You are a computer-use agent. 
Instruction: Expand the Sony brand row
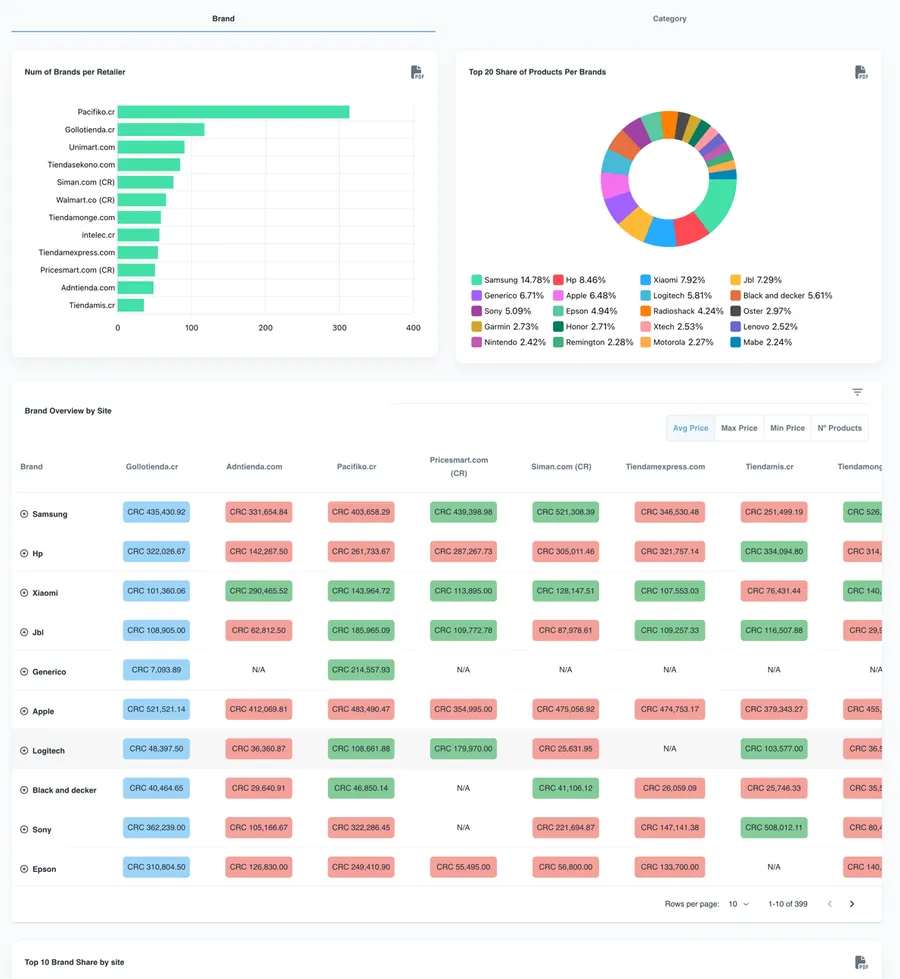point(24,829)
